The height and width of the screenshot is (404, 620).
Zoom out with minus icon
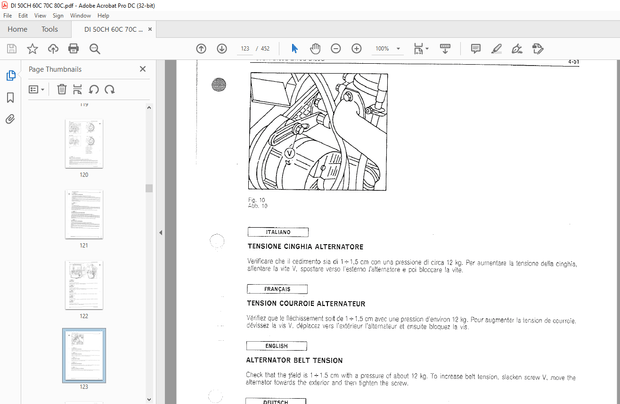click(x=336, y=49)
